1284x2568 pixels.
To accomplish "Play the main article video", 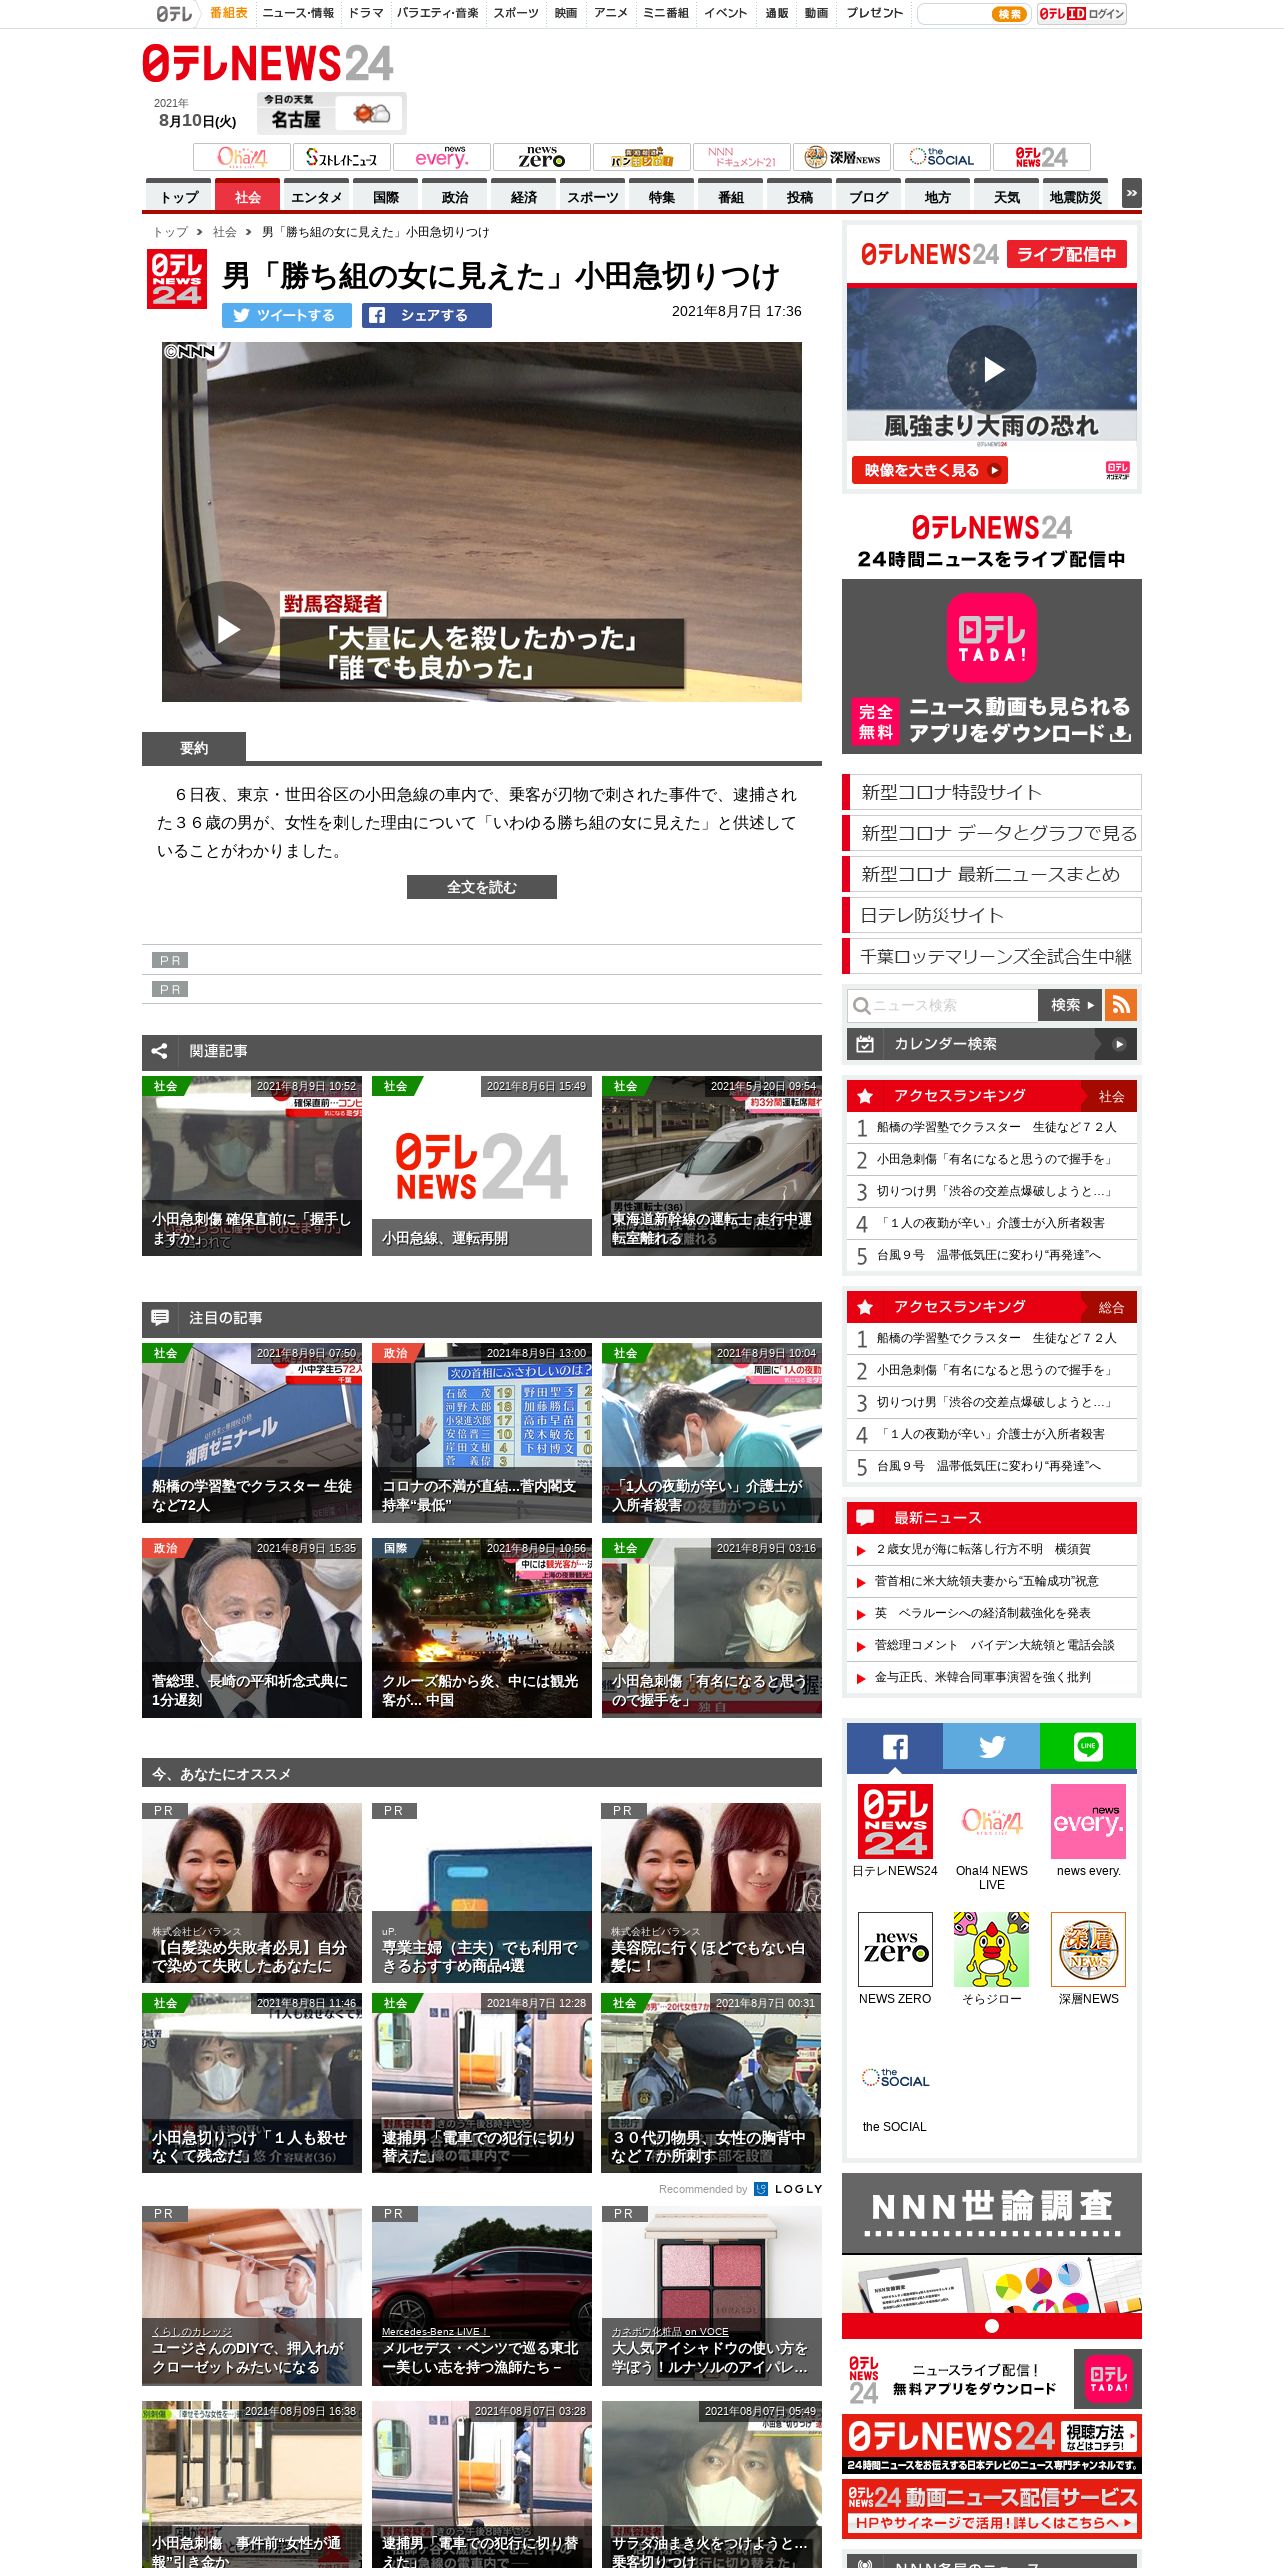I will click(228, 629).
